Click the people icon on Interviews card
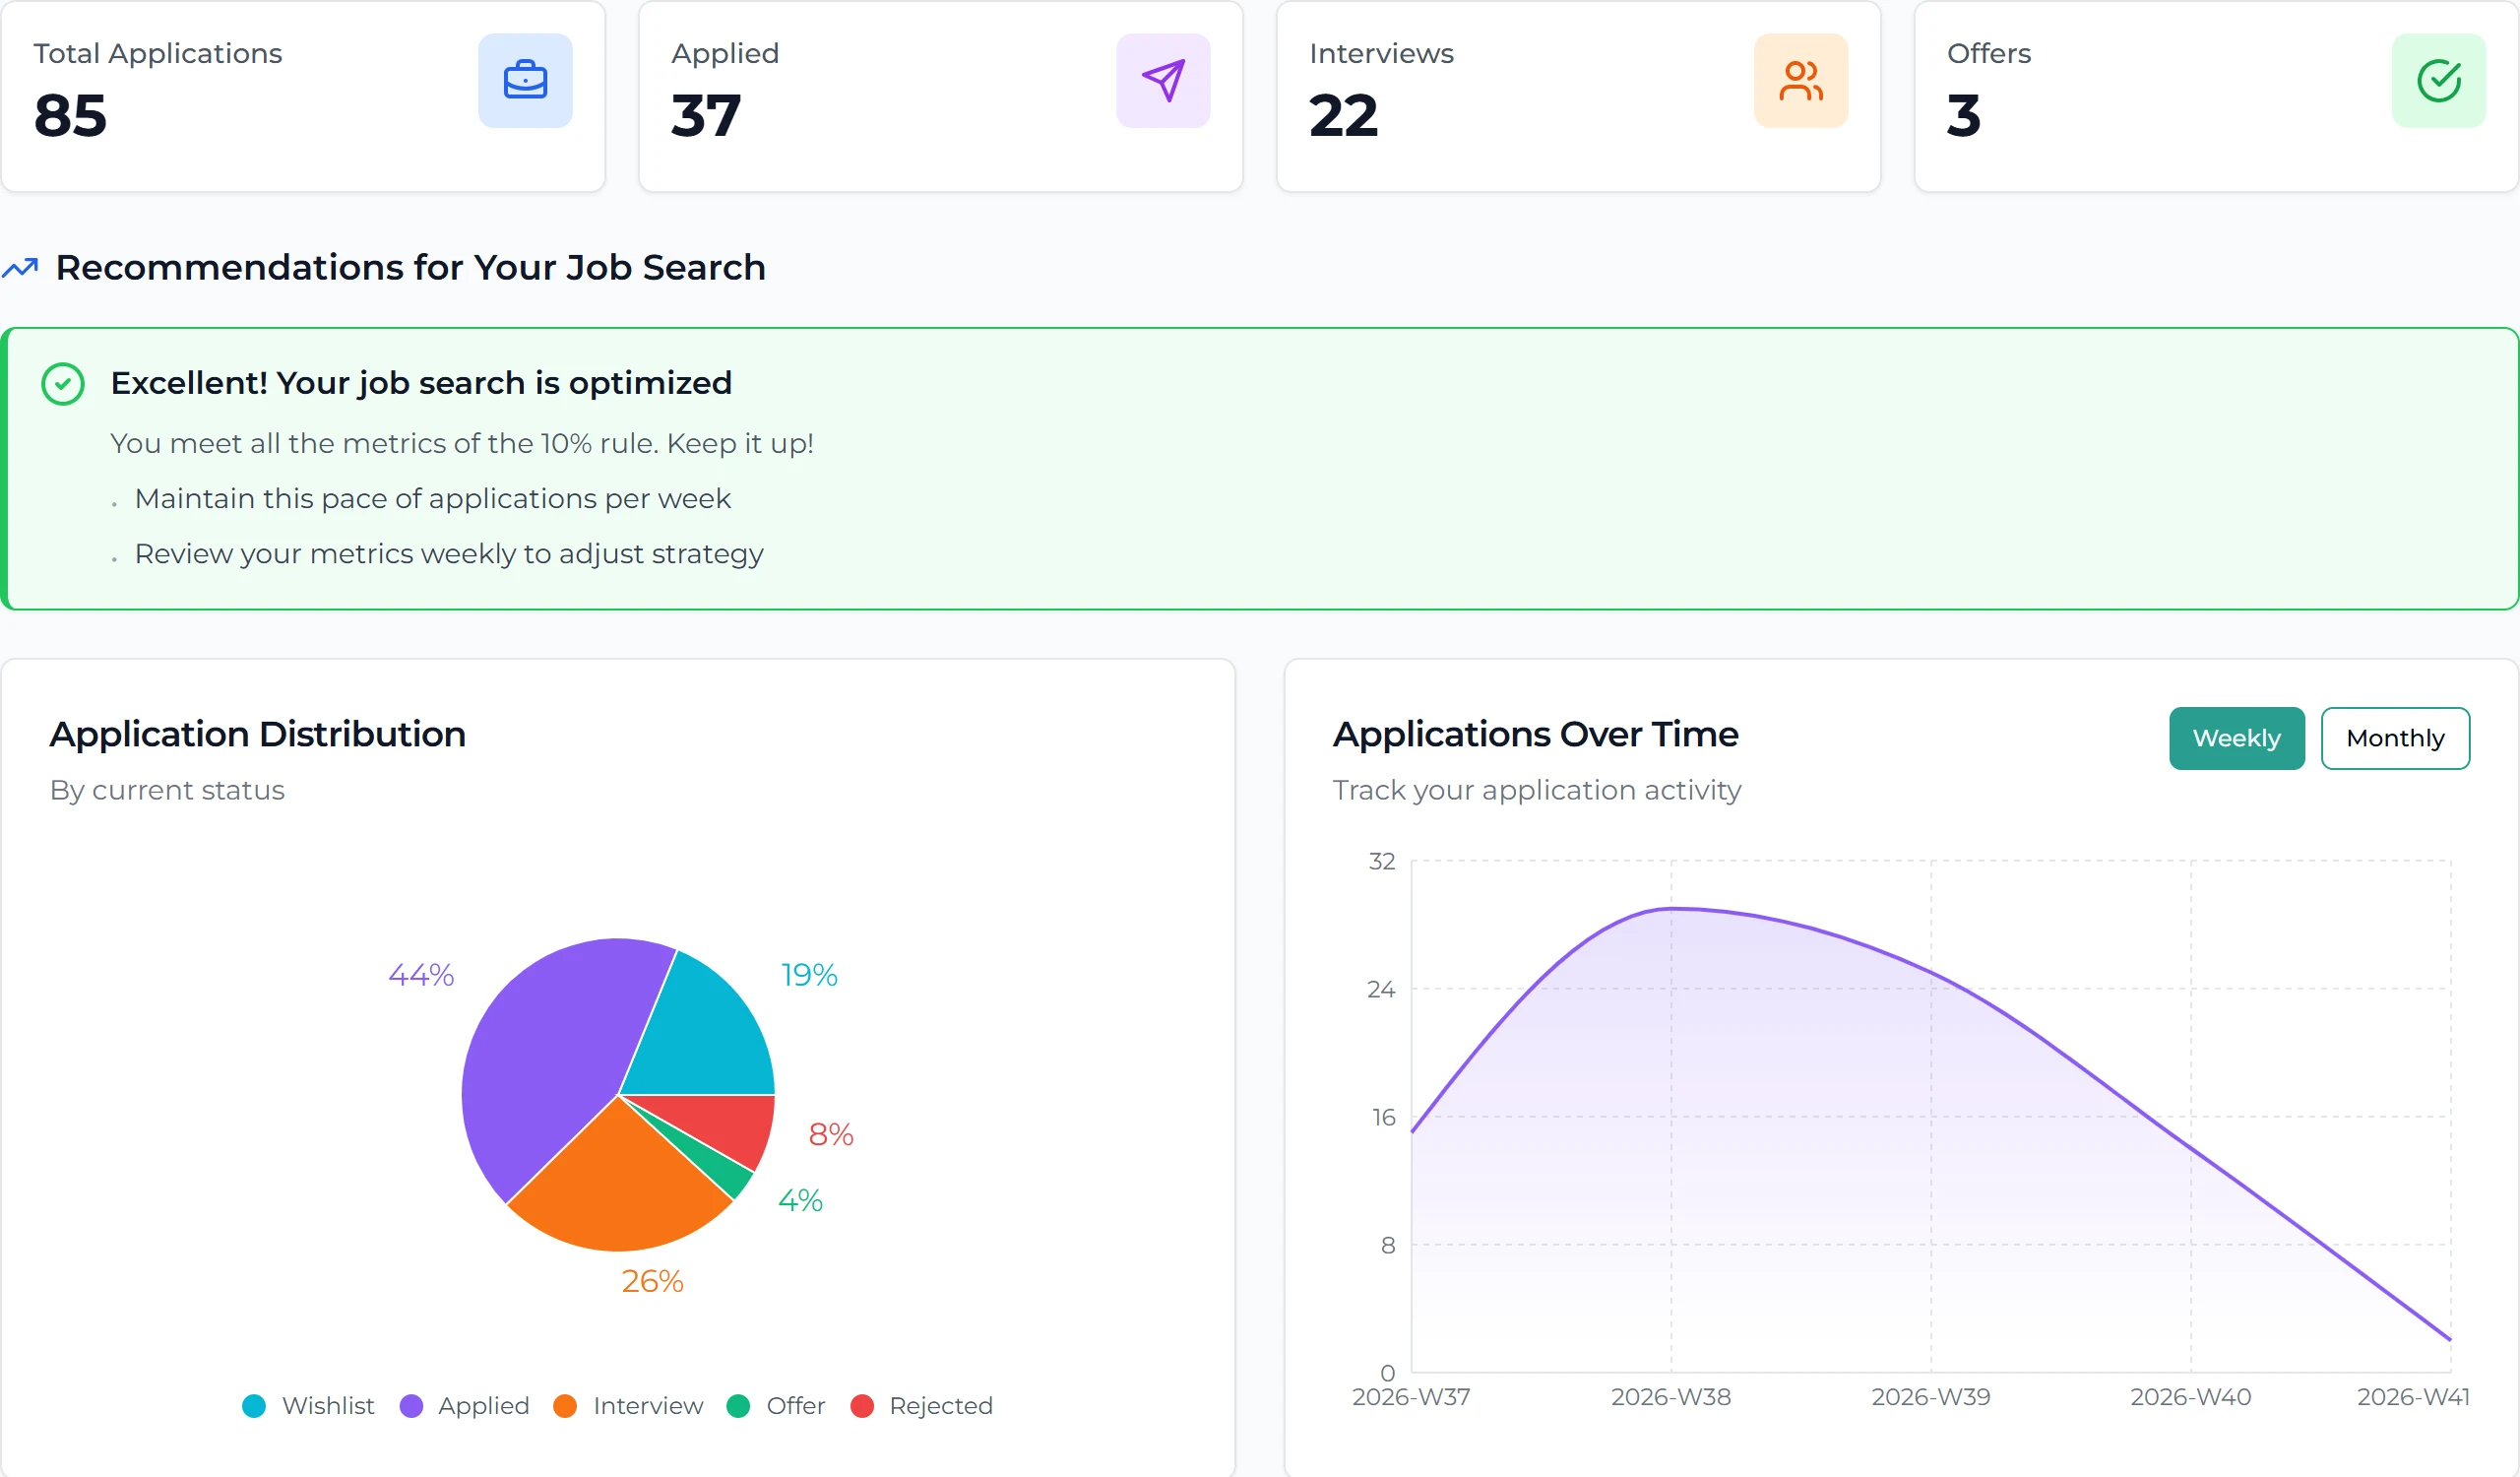The width and height of the screenshot is (2520, 1477). (1801, 80)
